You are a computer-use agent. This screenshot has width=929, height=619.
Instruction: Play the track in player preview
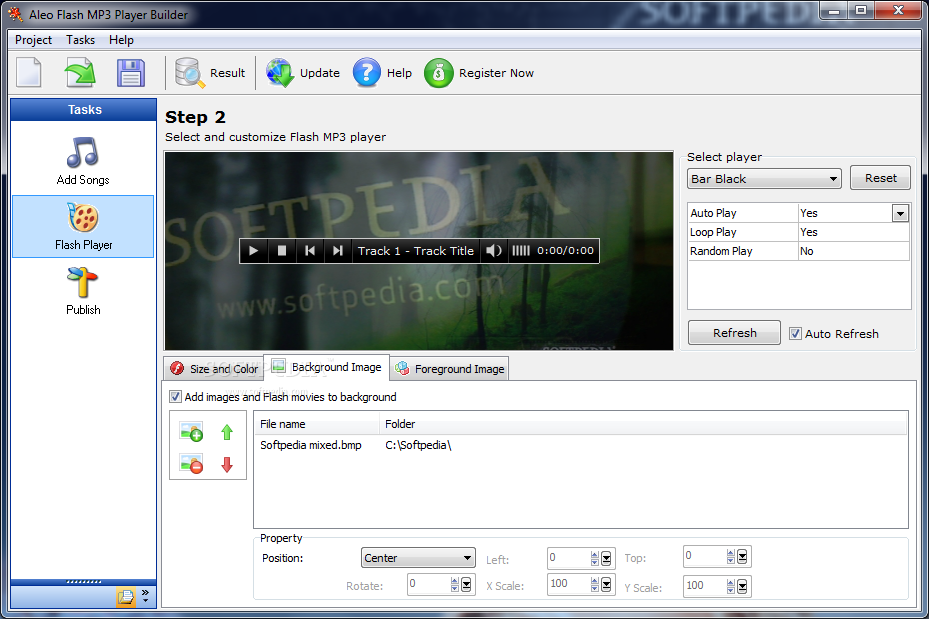[x=254, y=251]
